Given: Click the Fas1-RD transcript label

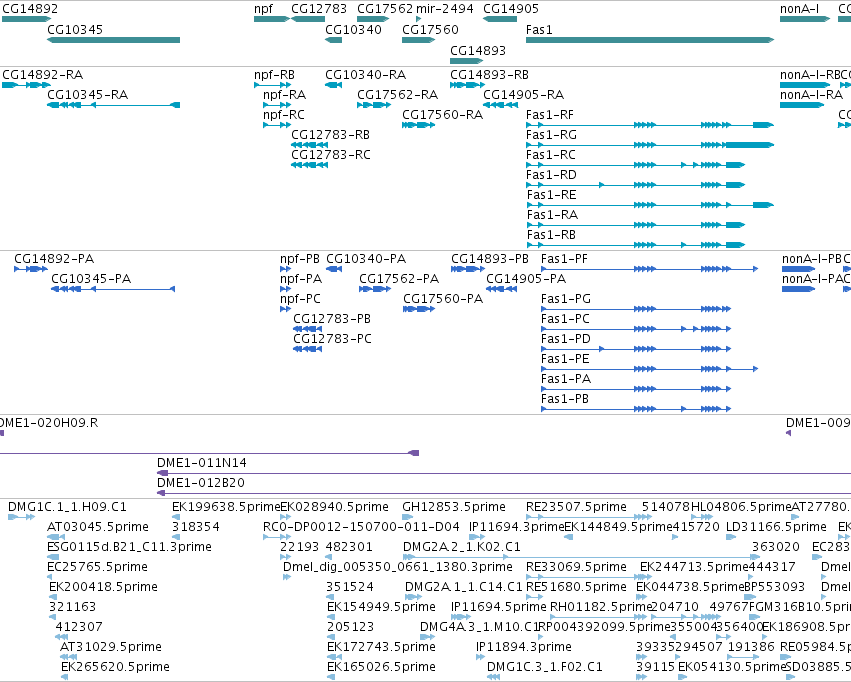Looking at the screenshot, I should 551,175.
